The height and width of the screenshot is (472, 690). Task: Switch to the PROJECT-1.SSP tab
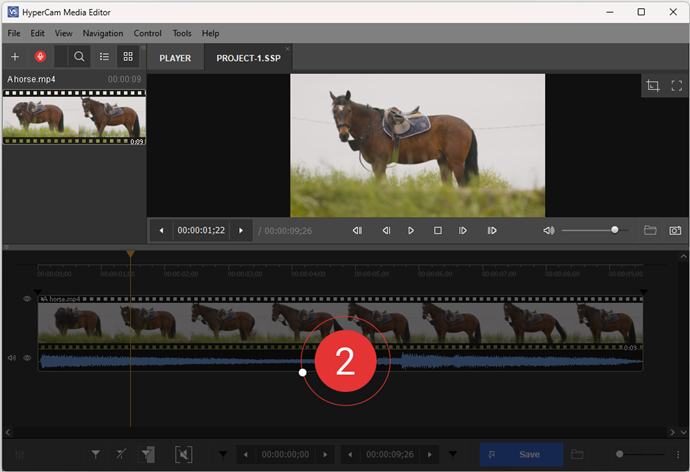(248, 58)
